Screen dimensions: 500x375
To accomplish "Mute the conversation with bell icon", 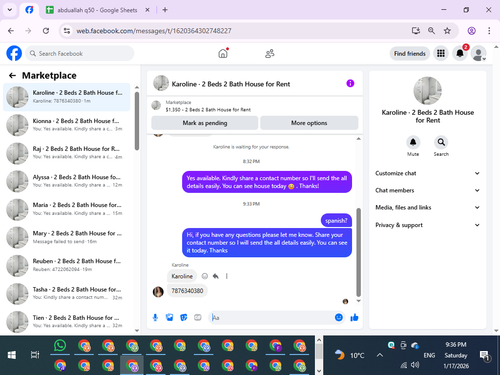I will [413, 142].
